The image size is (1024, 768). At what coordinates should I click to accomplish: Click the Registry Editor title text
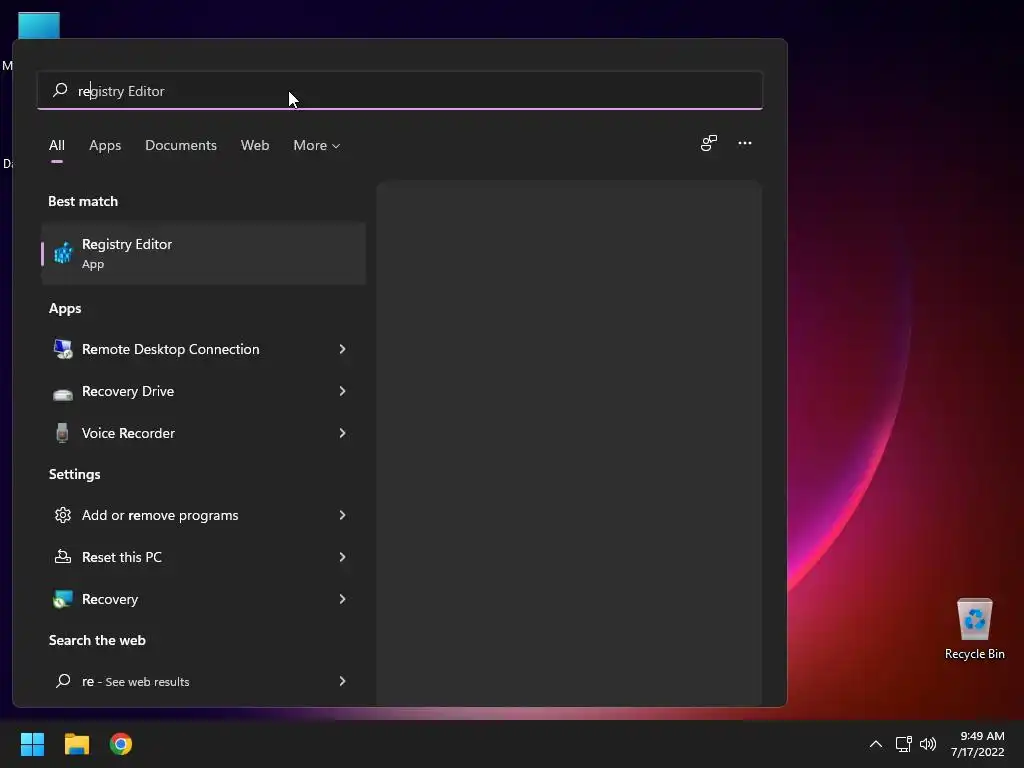pyautogui.click(x=127, y=244)
